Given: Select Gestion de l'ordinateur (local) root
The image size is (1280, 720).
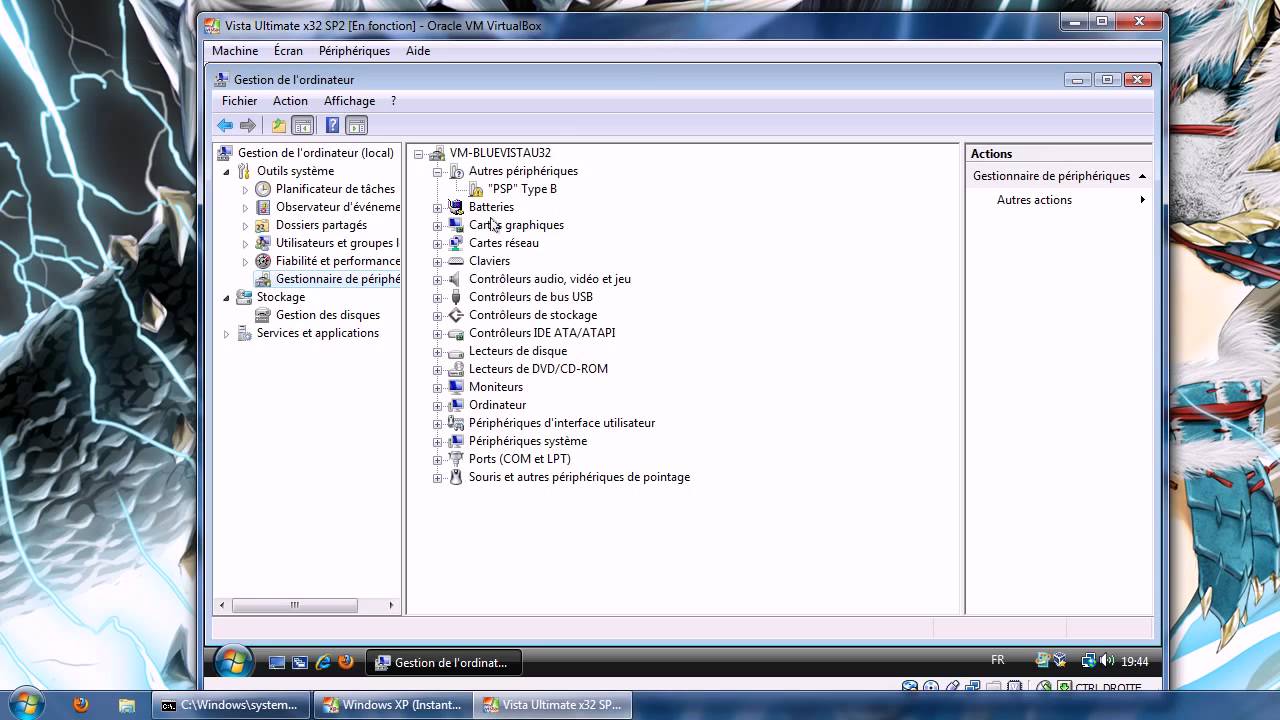Looking at the screenshot, I should click(x=316, y=153).
